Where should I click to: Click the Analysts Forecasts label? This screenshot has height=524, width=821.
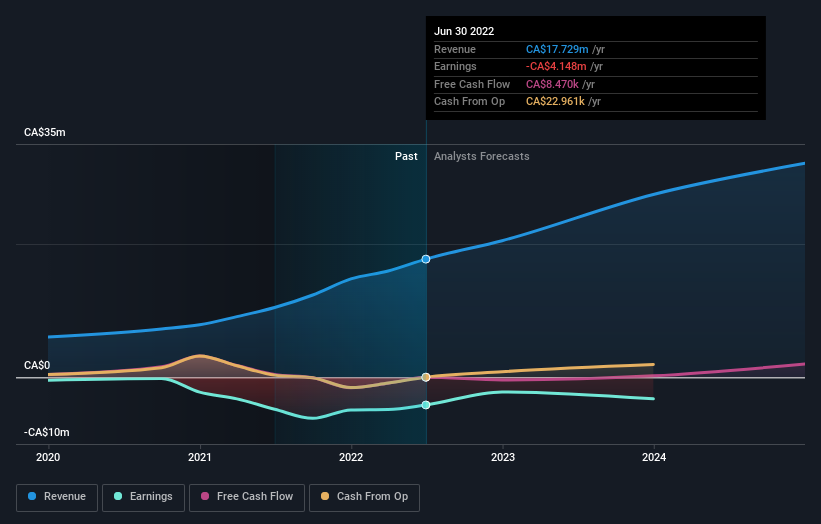click(482, 156)
